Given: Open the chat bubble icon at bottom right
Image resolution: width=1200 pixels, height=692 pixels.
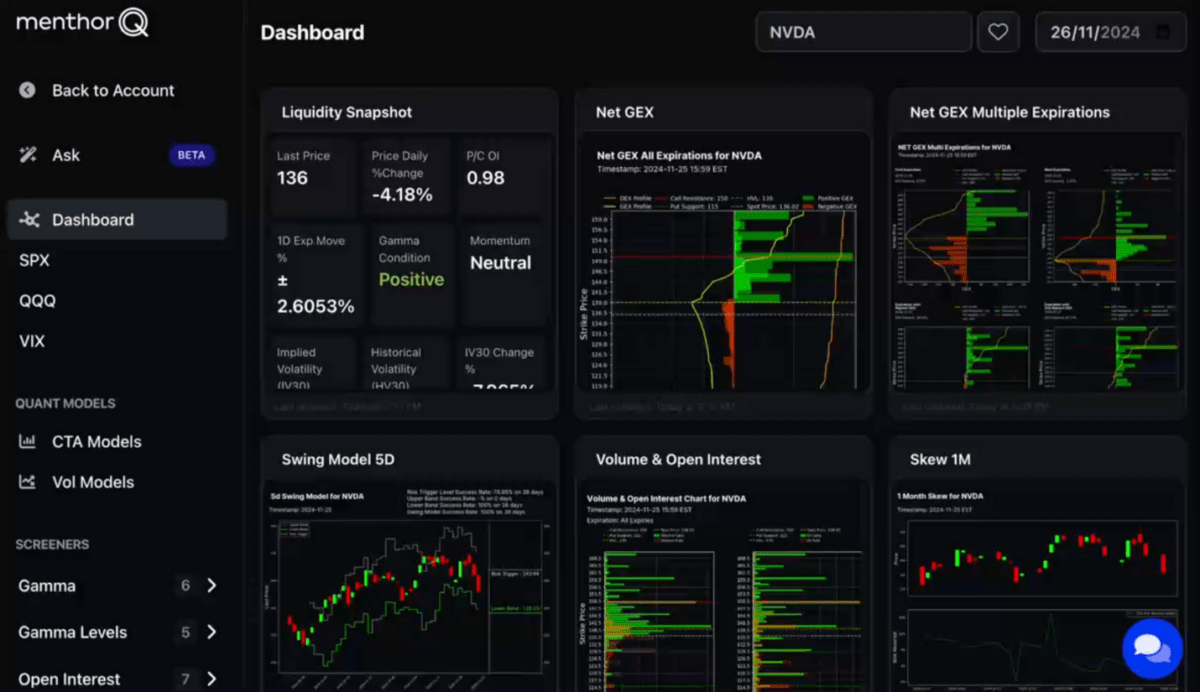Looking at the screenshot, I should (1152, 648).
